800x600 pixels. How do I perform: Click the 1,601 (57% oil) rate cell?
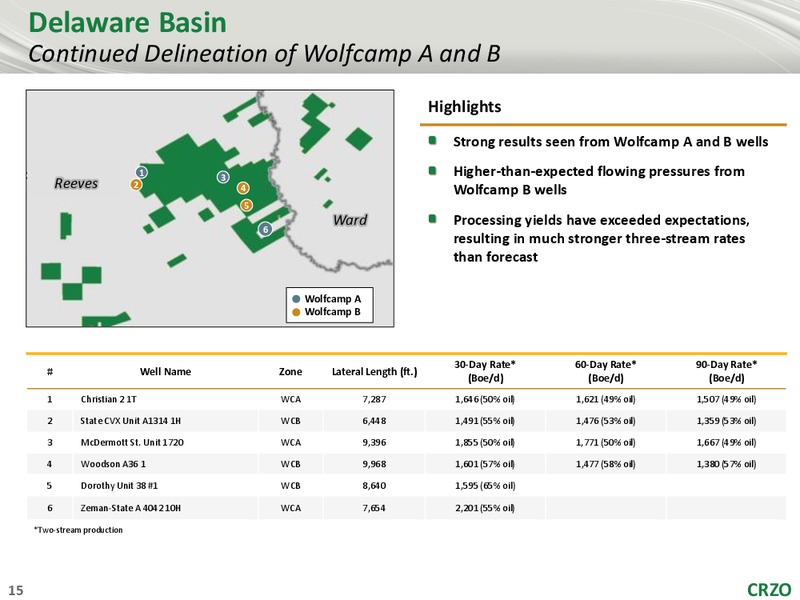[x=485, y=464]
